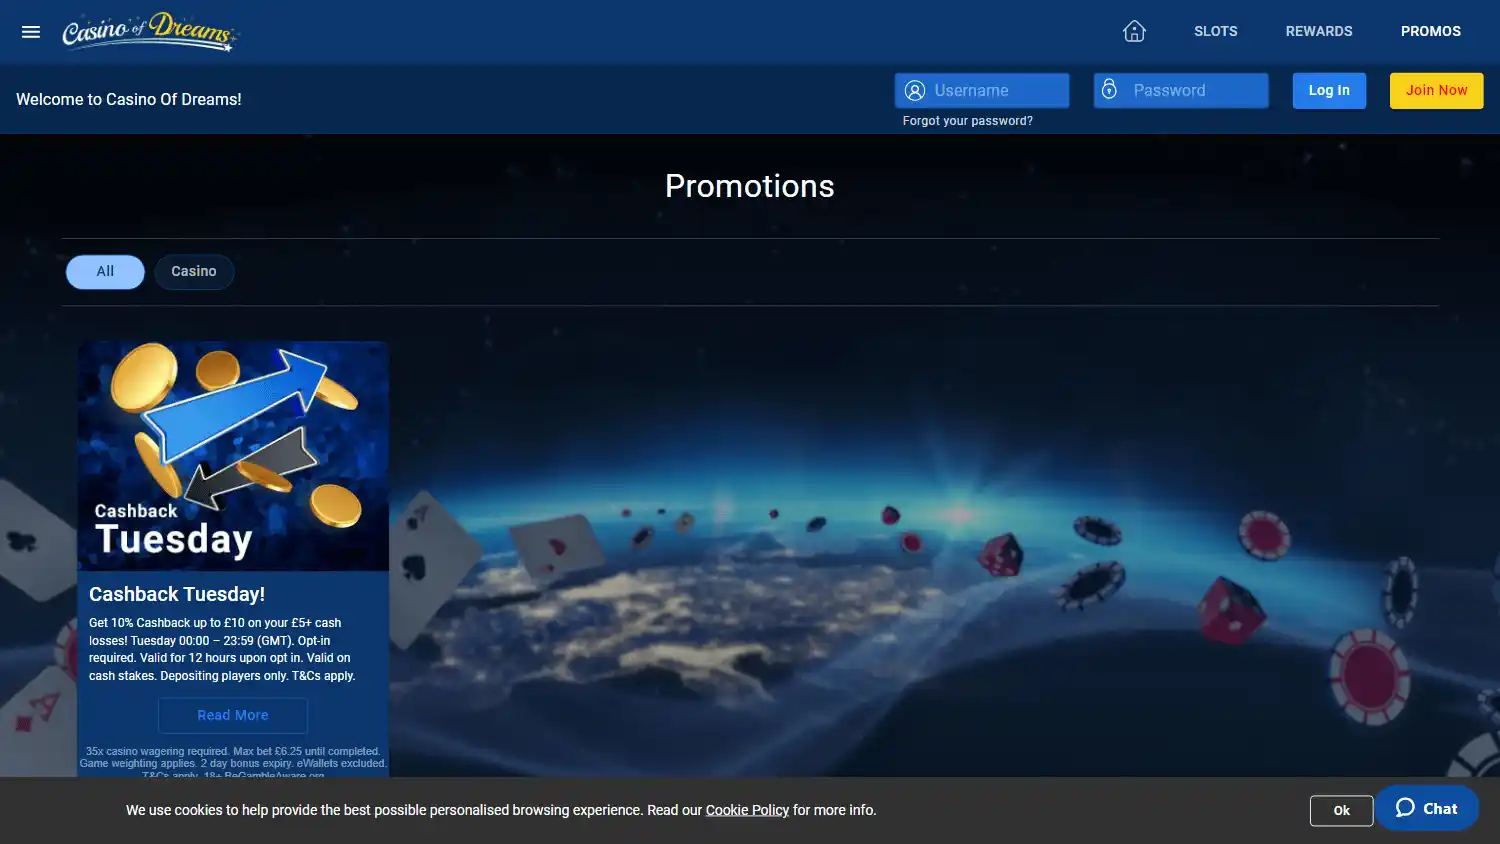Click the chat bubble icon

[1405, 808]
